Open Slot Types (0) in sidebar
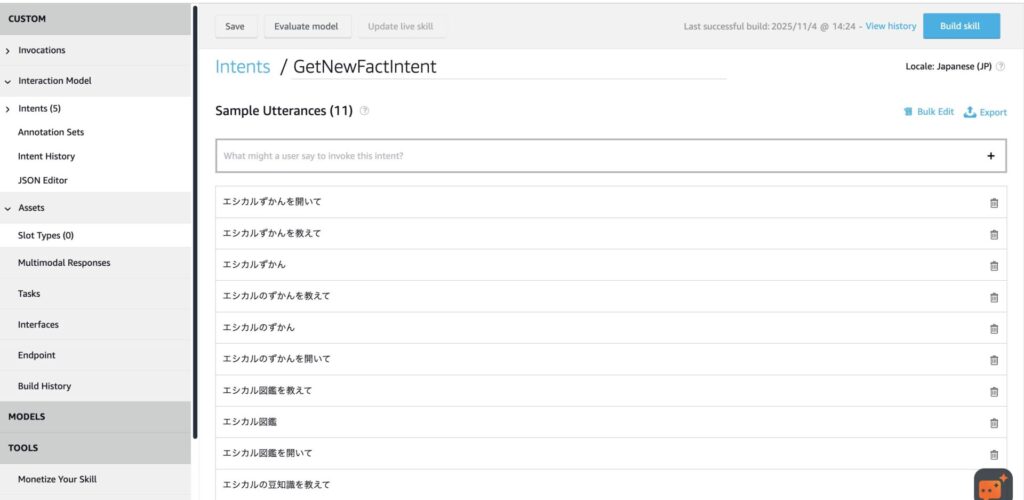1024x500 pixels. (x=46, y=236)
